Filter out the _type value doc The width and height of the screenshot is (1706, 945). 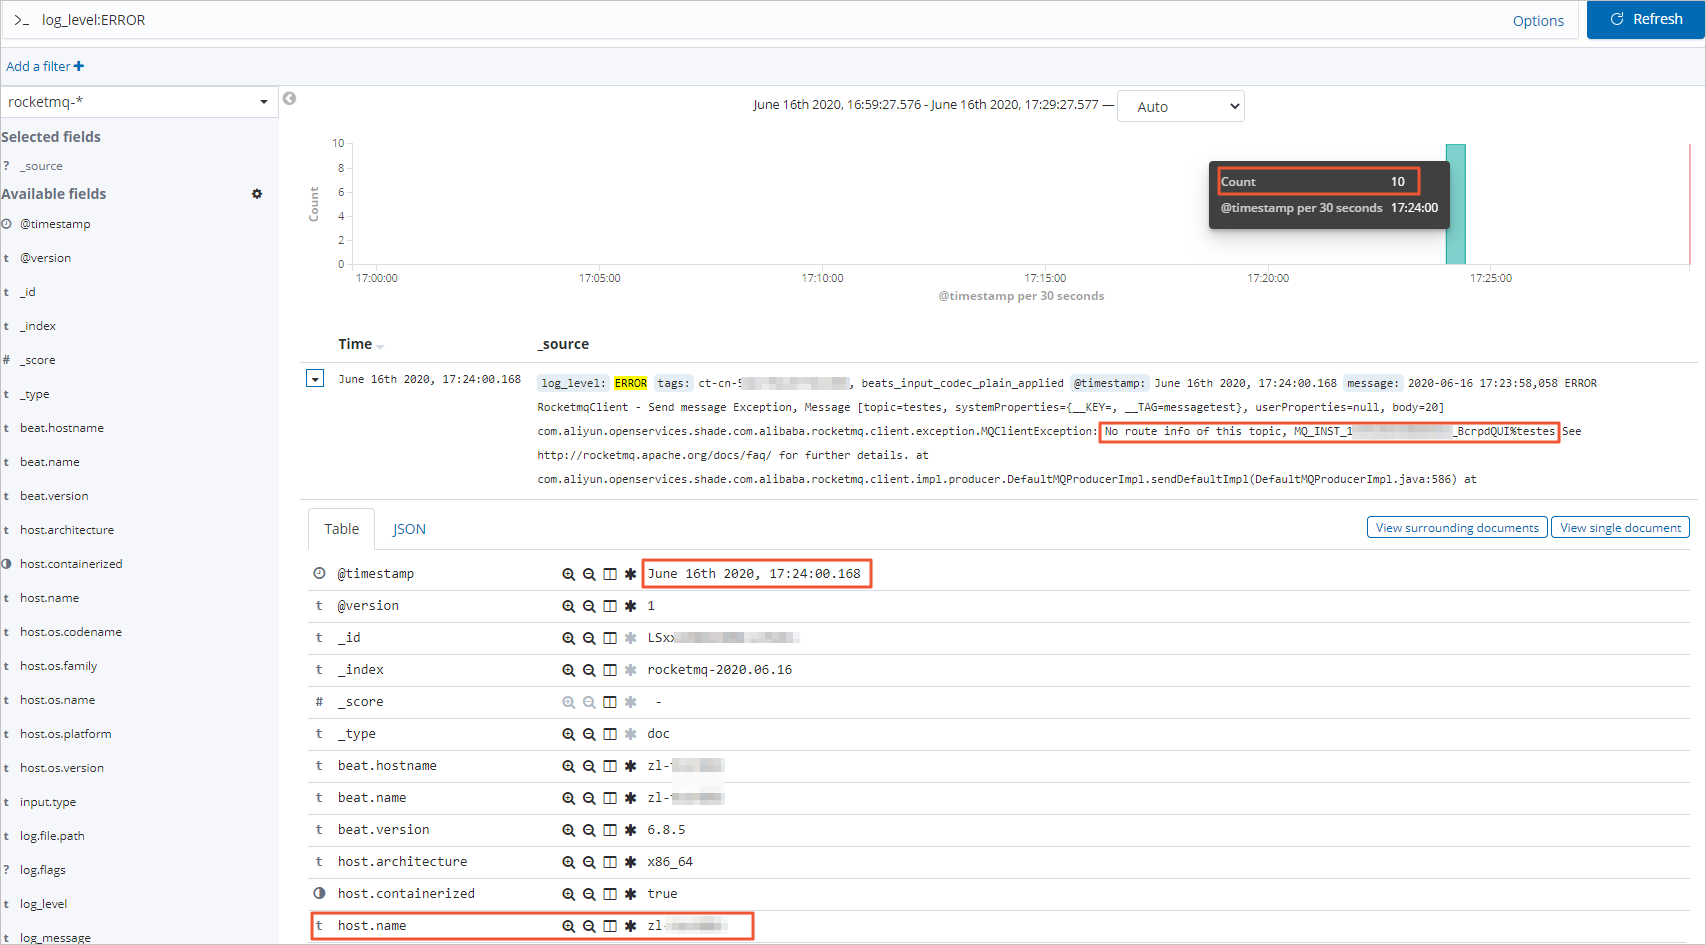click(589, 734)
